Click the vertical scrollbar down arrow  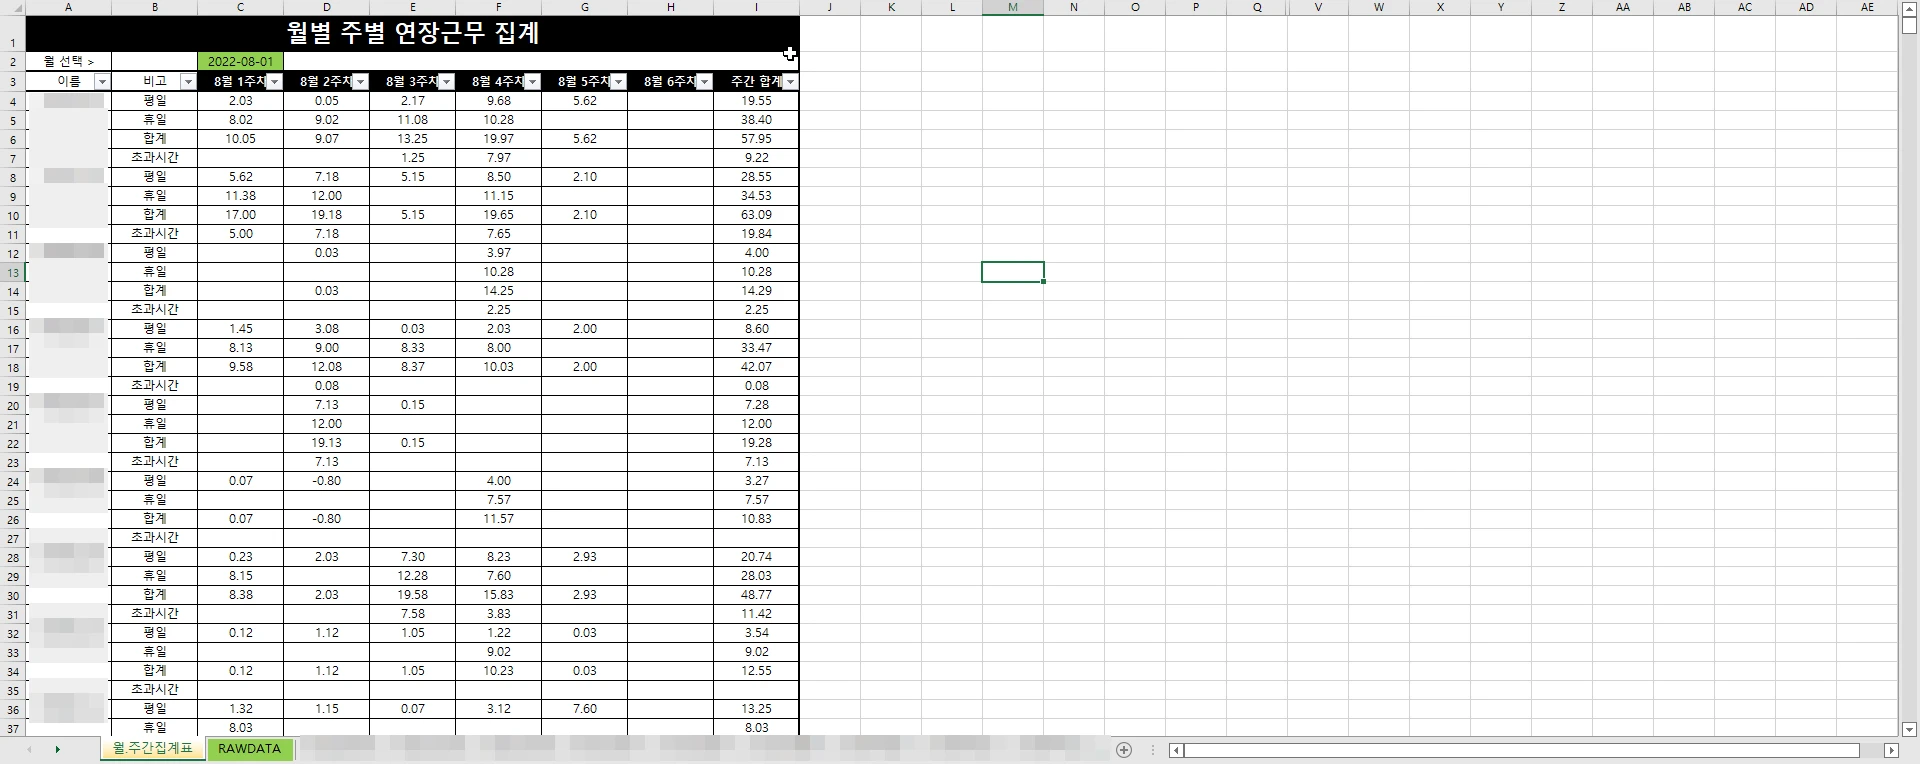coord(1909,730)
